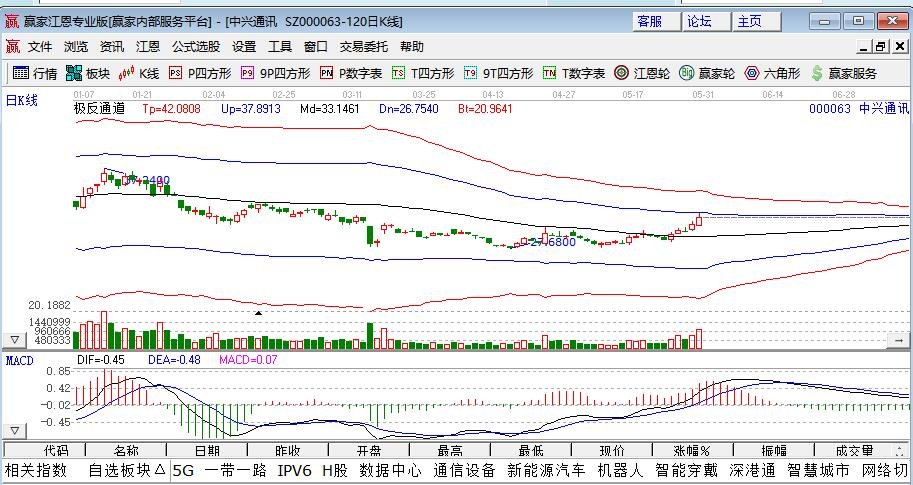This screenshot has width=913, height=485.
Task: Open the 赢家轮 wheel tool
Action: pos(642,73)
